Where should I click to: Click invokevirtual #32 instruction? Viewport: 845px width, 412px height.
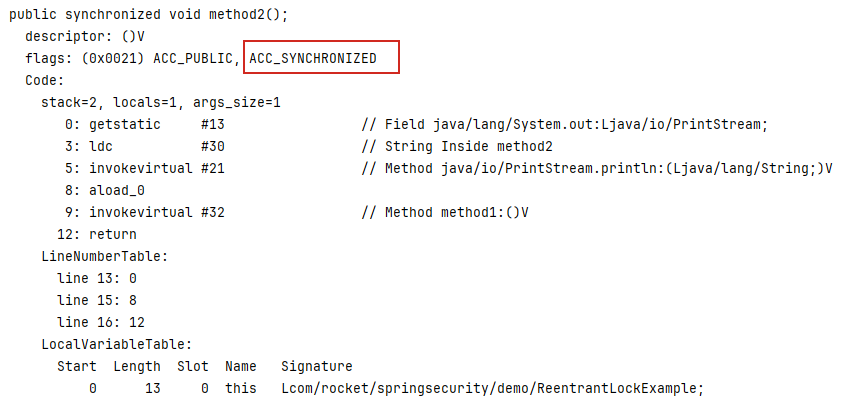tap(144, 213)
